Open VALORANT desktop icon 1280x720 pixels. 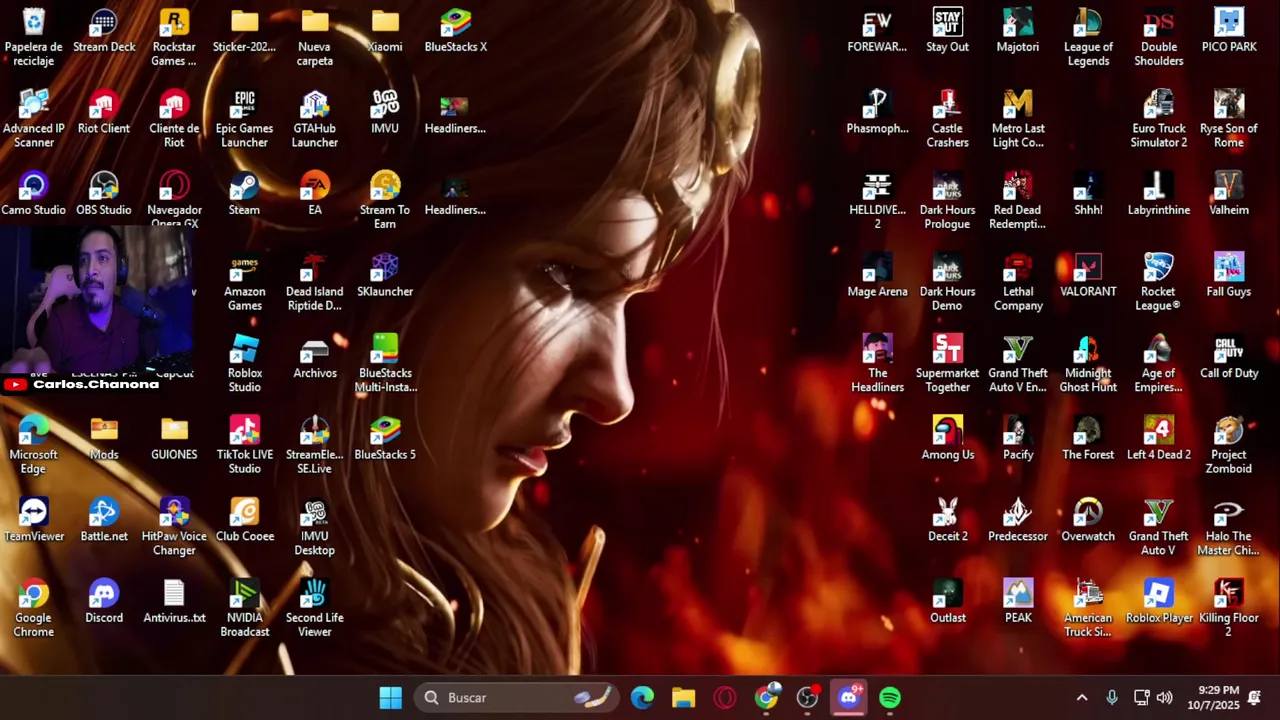point(1088,275)
